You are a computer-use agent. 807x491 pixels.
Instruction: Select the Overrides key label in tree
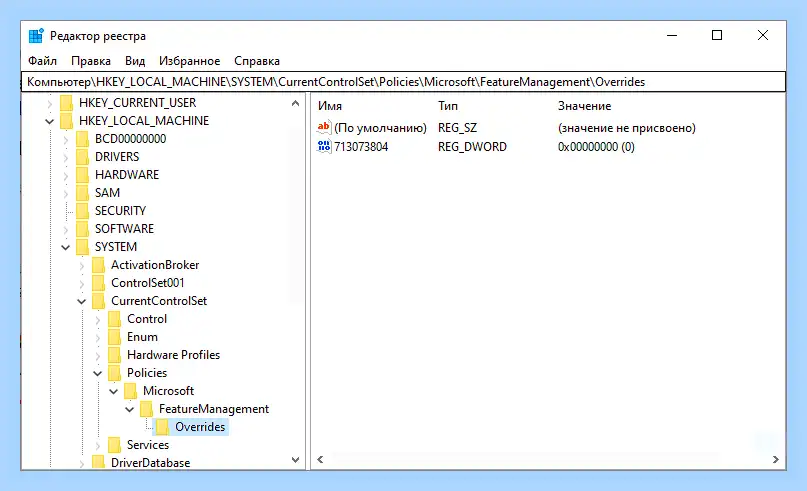coord(200,427)
